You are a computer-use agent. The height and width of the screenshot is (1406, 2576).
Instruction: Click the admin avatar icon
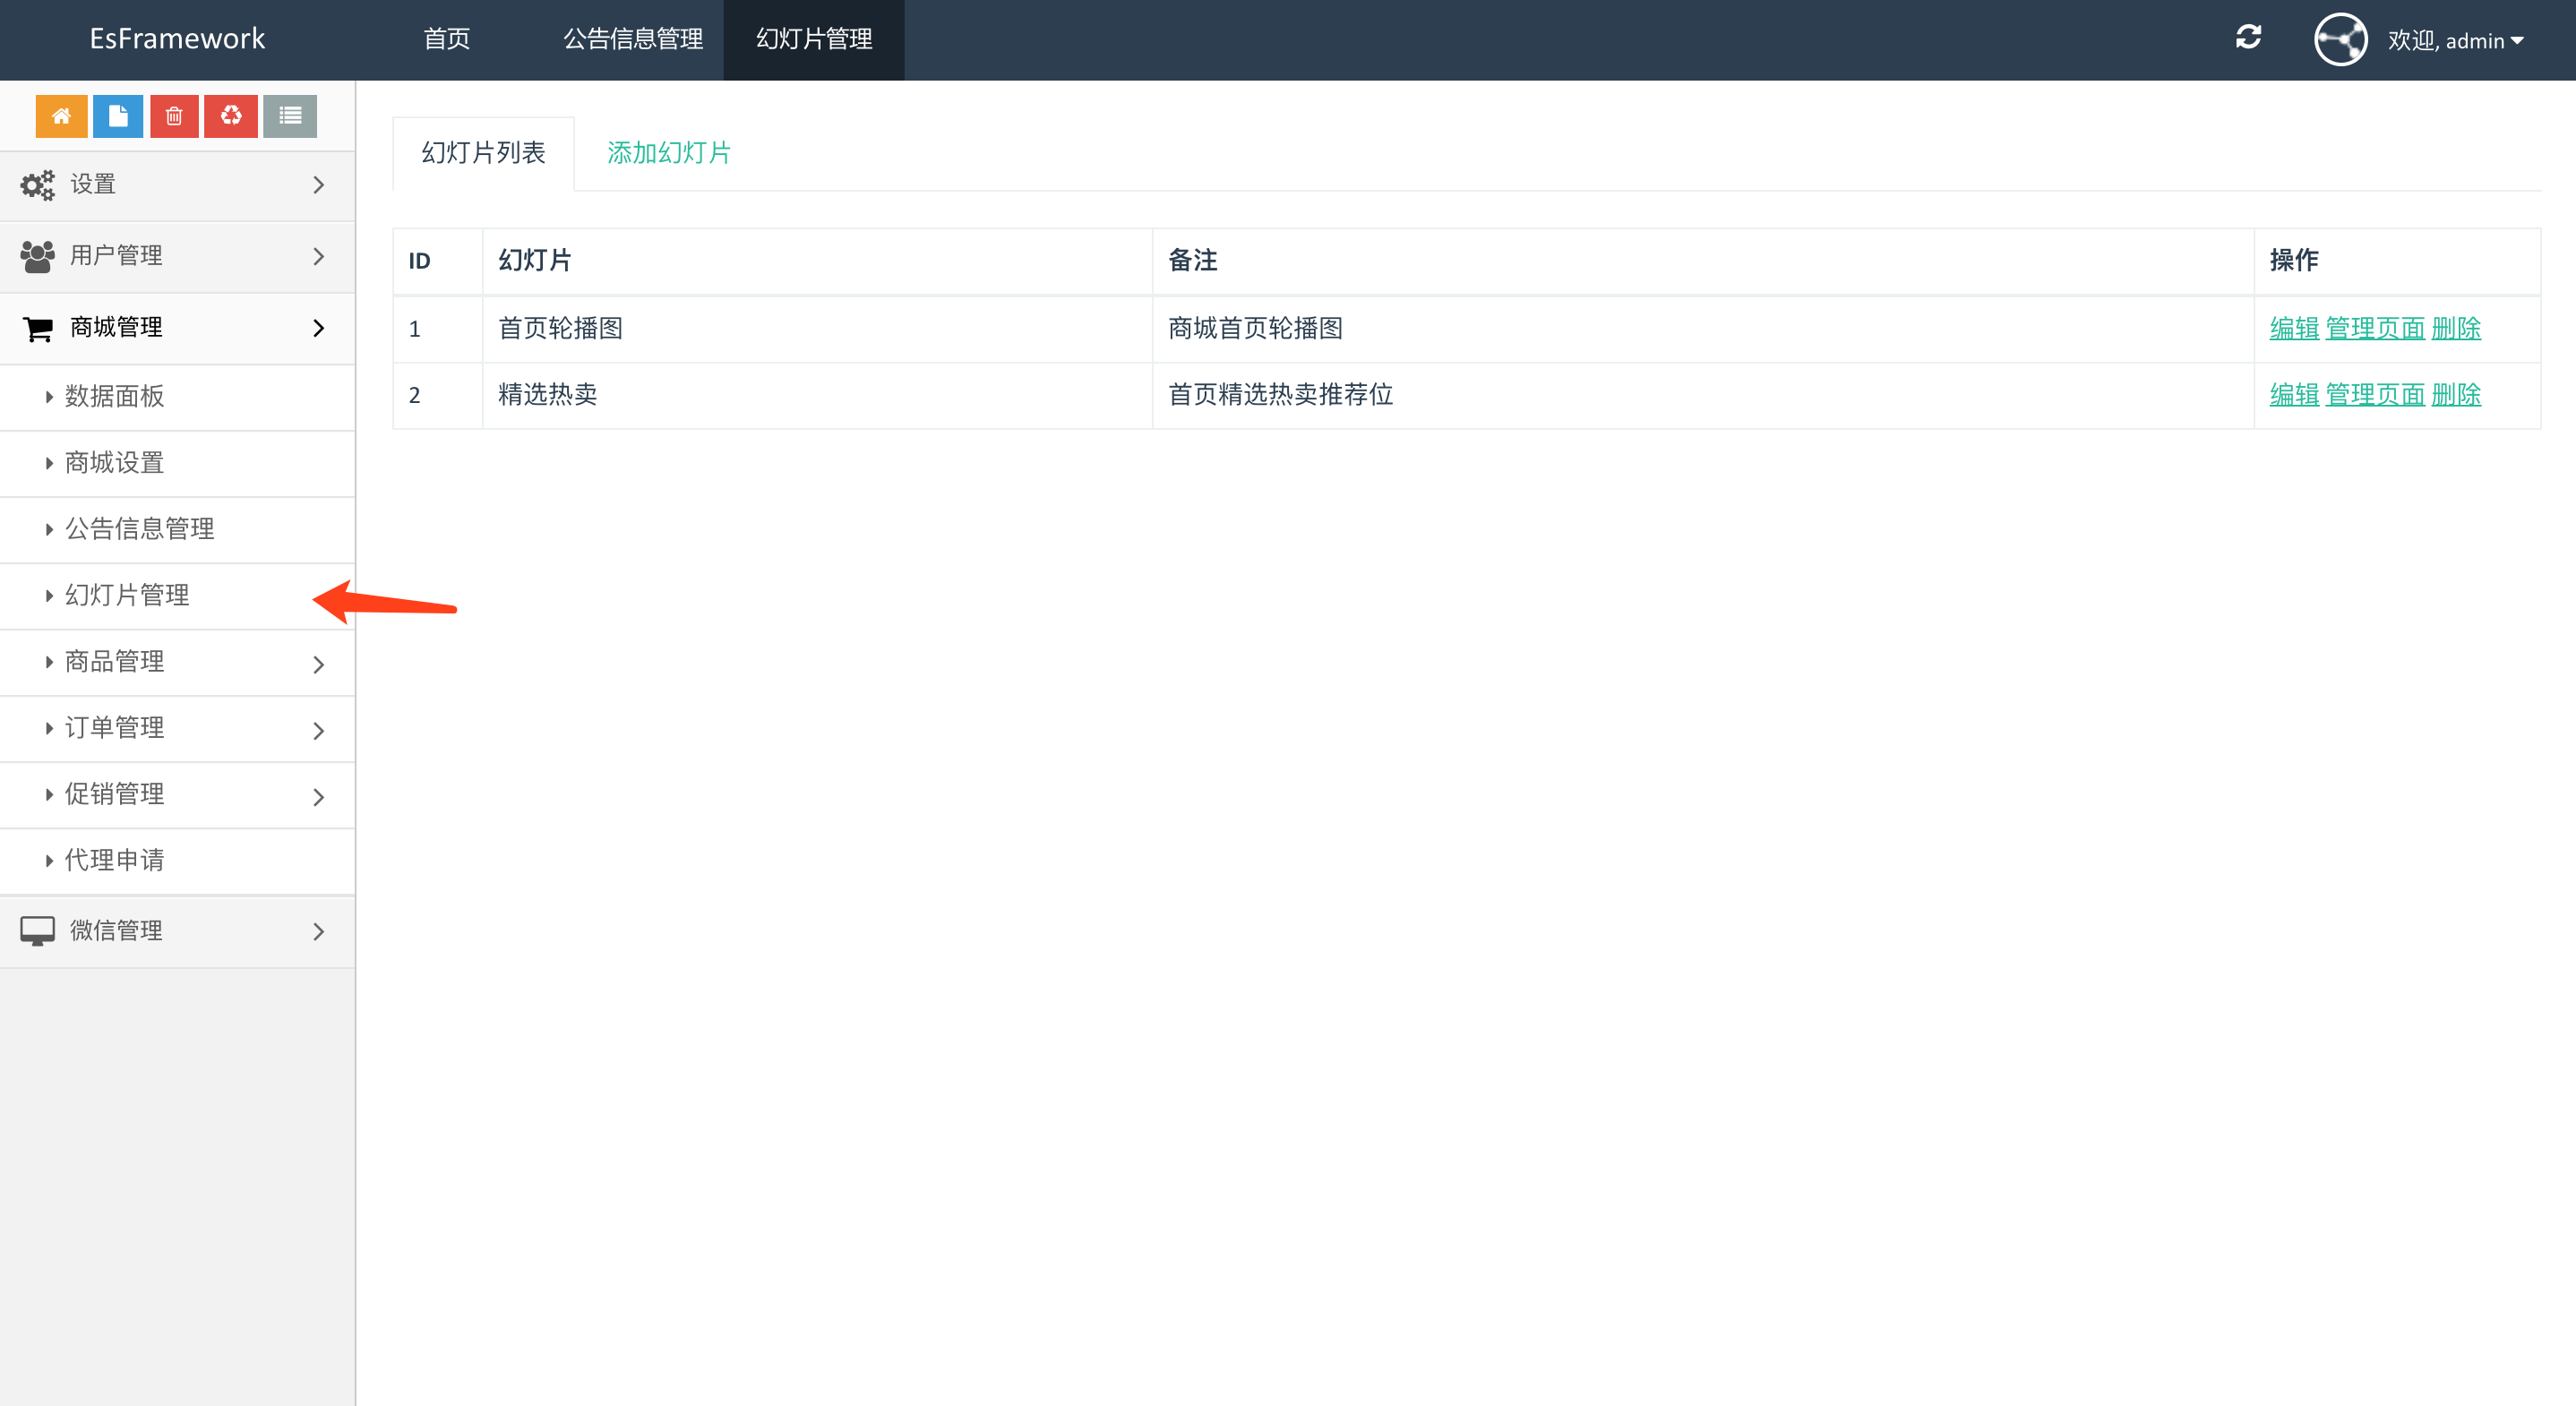coord(2340,40)
